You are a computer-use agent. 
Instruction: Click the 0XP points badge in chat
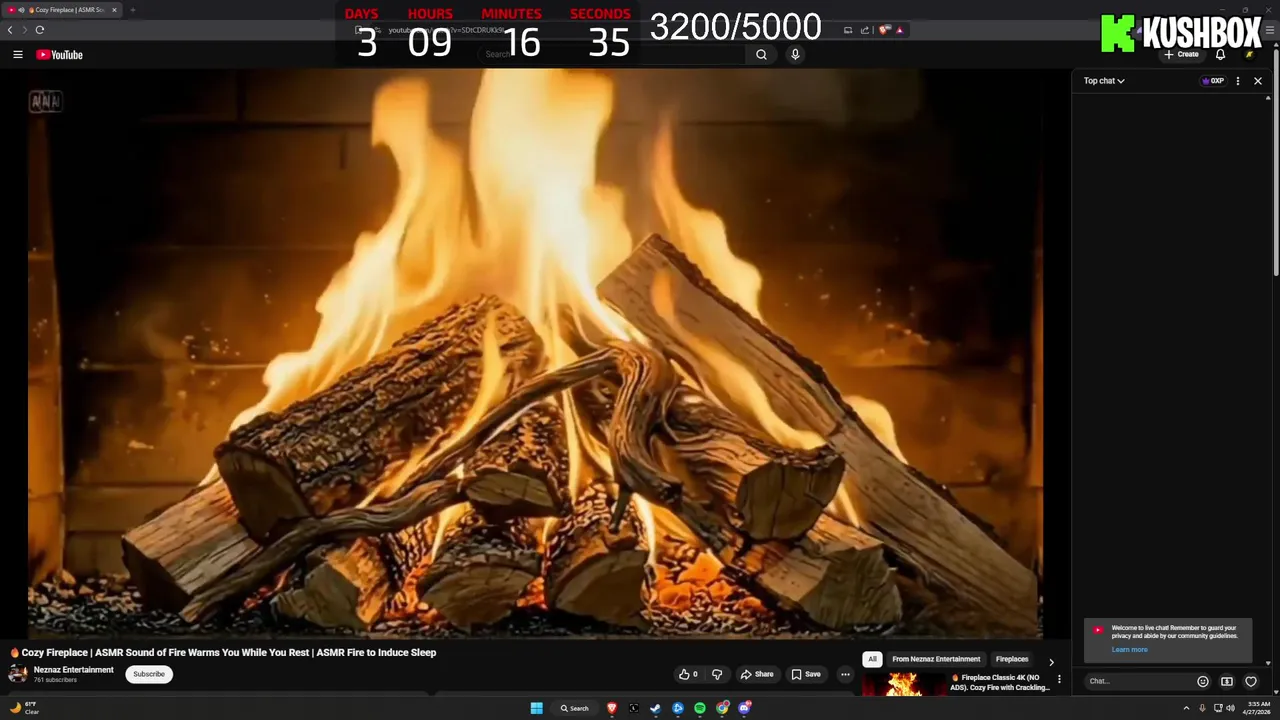coord(1213,81)
